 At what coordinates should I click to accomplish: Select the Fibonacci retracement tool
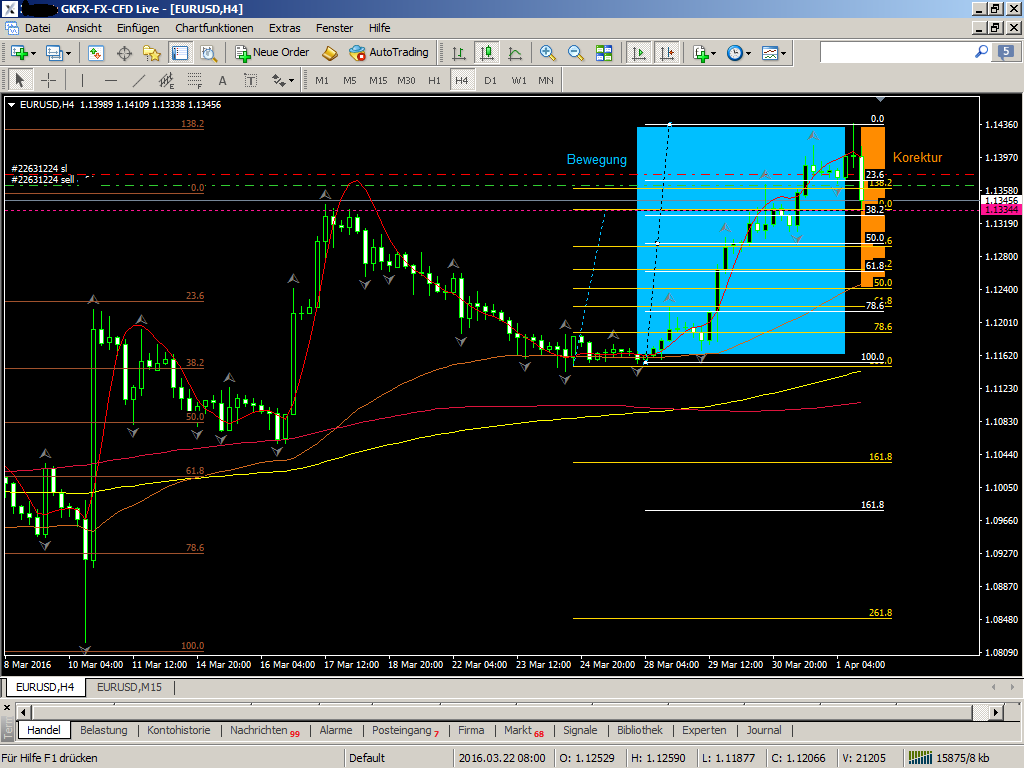pyautogui.click(x=194, y=79)
